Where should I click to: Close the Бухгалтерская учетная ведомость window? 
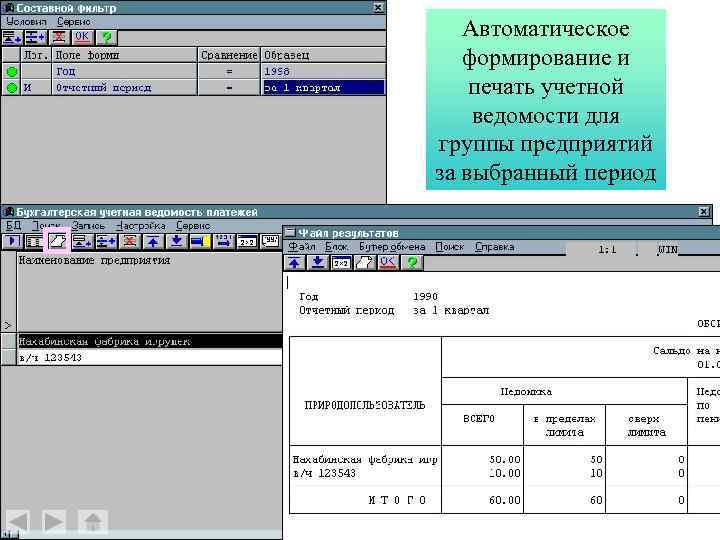point(703,211)
